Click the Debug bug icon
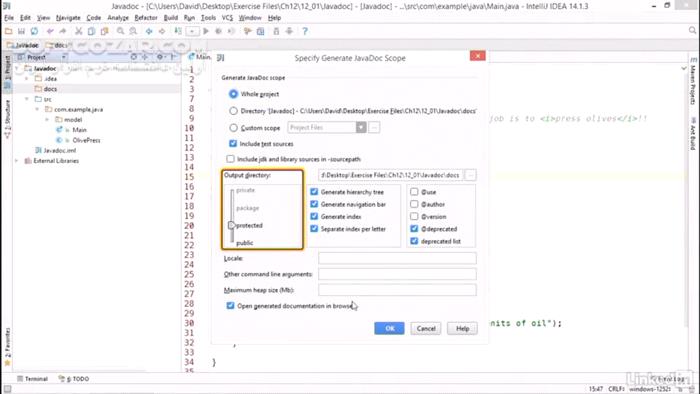 (219, 31)
